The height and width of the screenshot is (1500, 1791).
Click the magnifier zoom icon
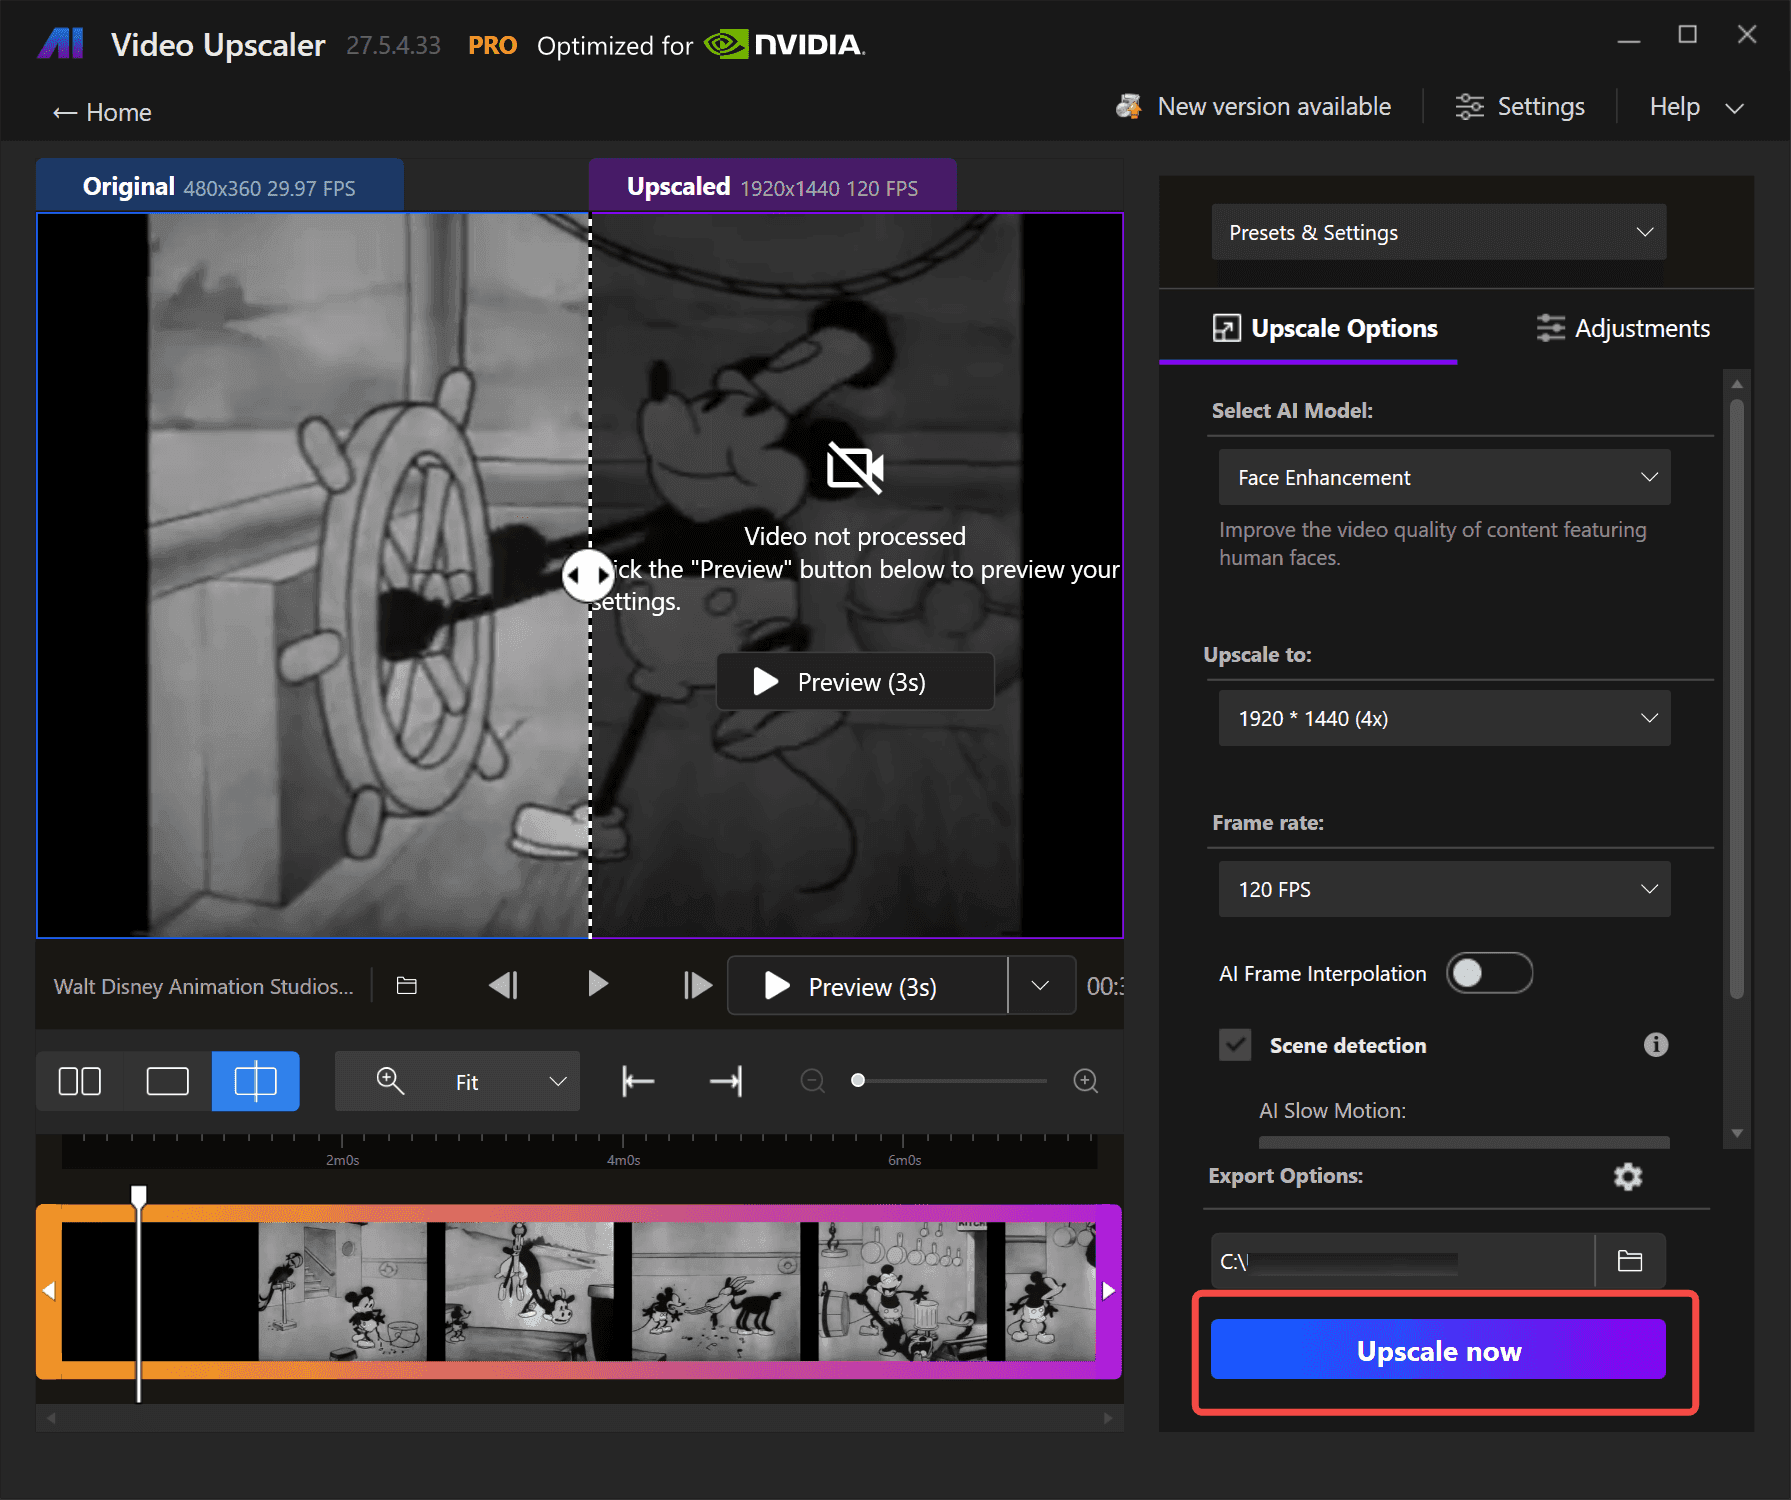point(390,1081)
